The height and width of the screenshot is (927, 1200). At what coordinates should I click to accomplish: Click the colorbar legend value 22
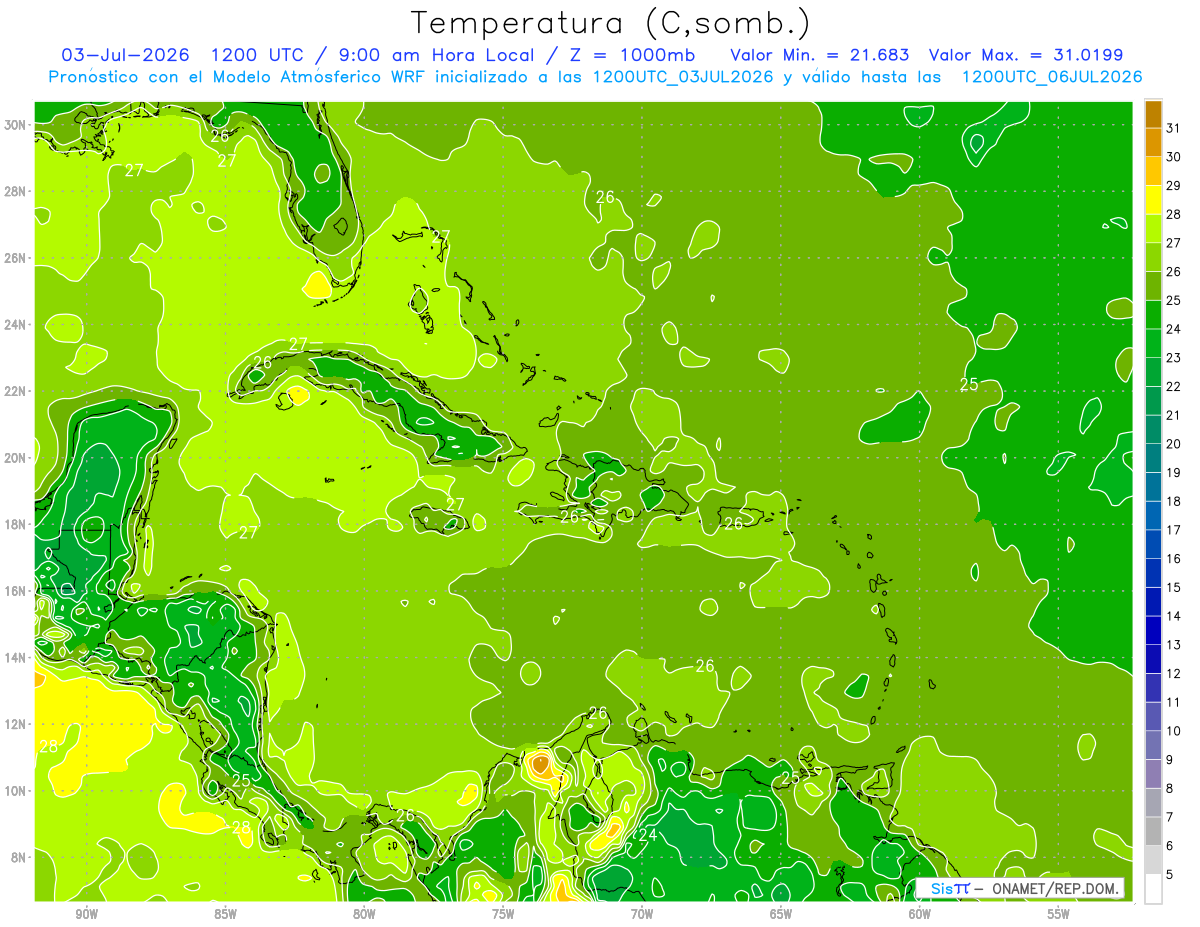(x=1173, y=386)
